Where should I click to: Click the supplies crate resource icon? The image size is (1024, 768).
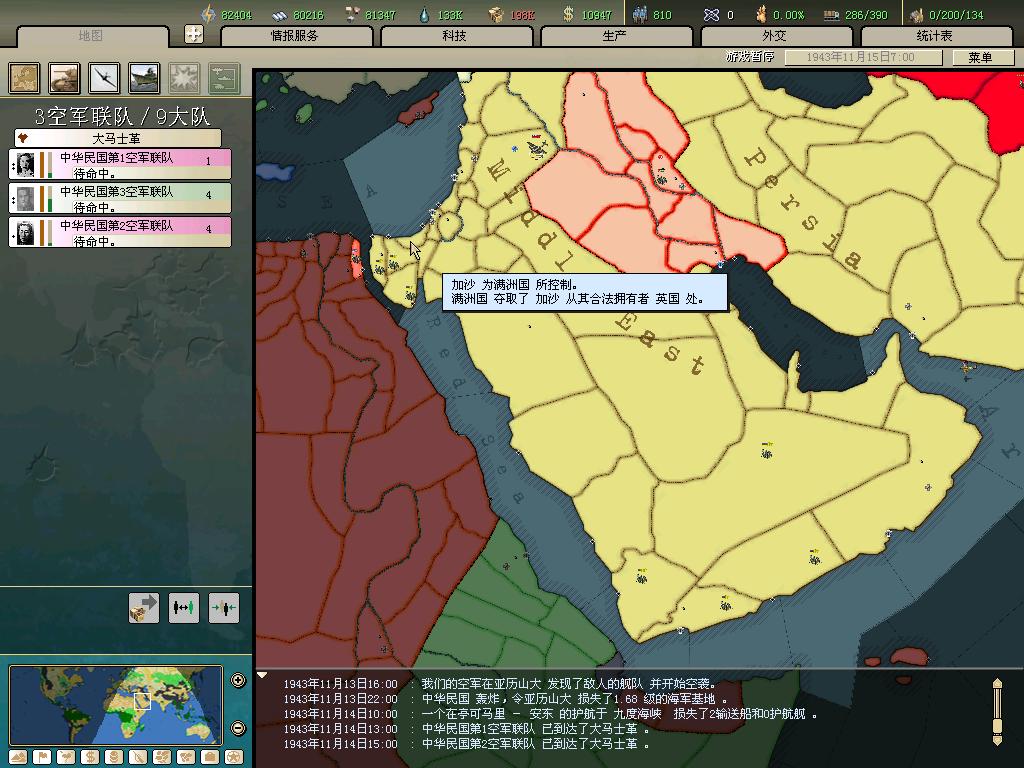496,14
